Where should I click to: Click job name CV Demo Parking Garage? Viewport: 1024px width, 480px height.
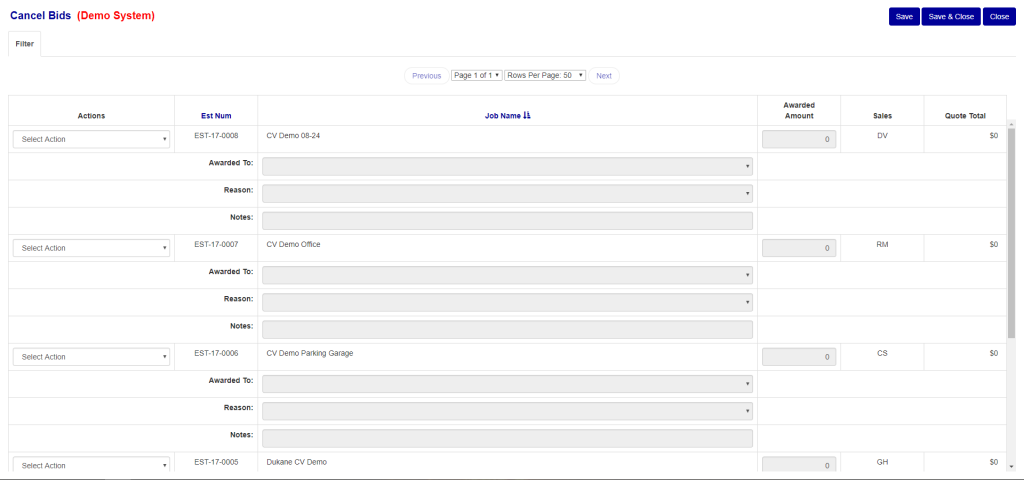[310, 353]
